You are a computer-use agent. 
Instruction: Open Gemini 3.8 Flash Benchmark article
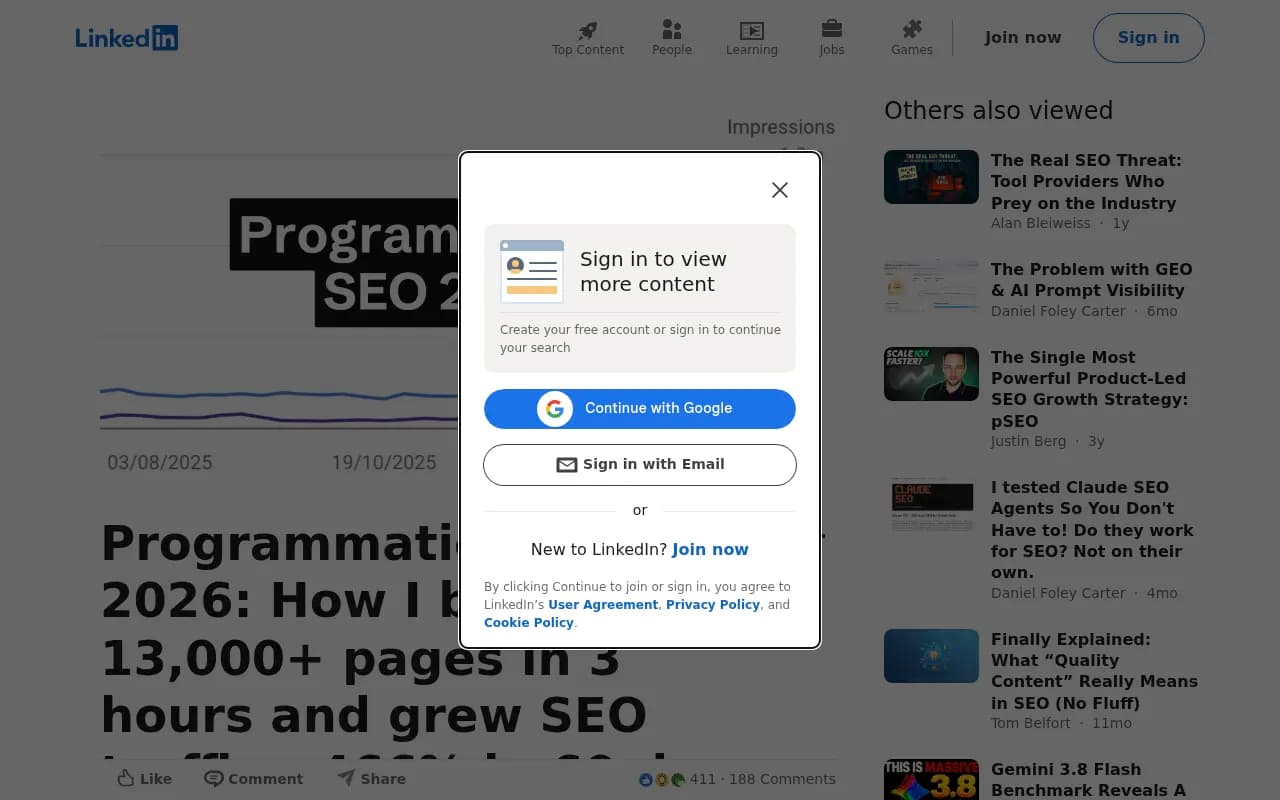(1088, 780)
